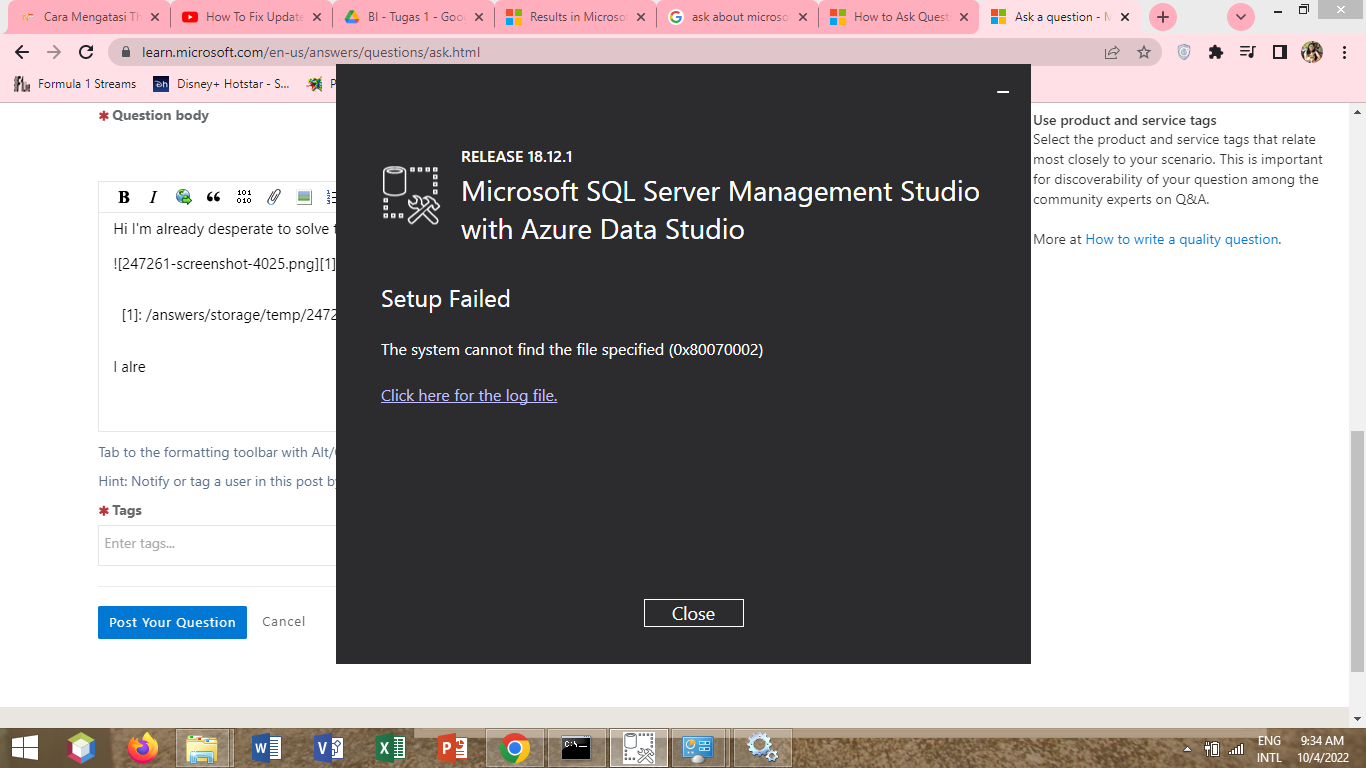Open the shield extension icon
Viewport: 1366px width, 768px height.
point(1184,52)
